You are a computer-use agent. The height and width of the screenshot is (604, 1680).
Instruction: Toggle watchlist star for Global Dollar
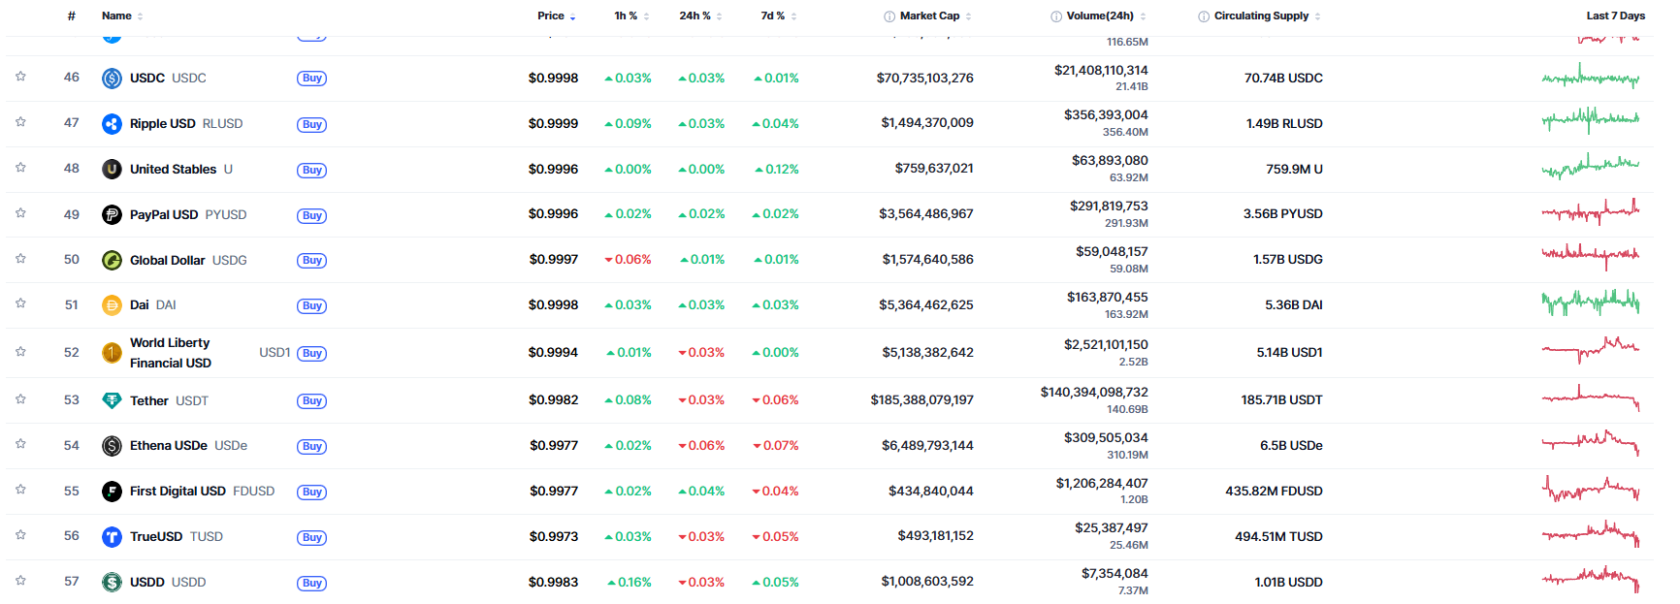click(20, 259)
